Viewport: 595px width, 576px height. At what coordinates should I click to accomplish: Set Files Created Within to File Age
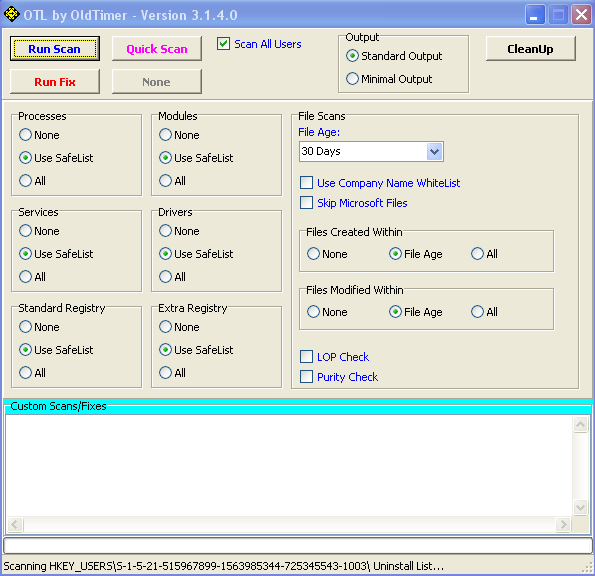395,253
